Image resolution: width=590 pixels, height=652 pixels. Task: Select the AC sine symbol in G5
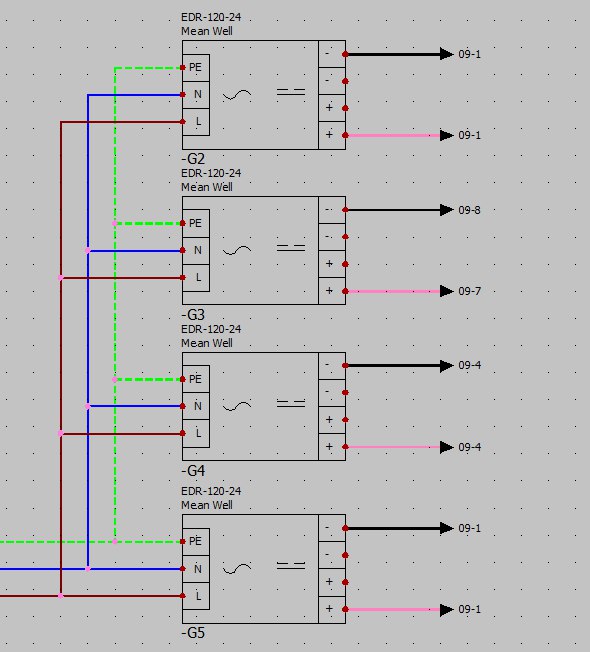tap(237, 568)
